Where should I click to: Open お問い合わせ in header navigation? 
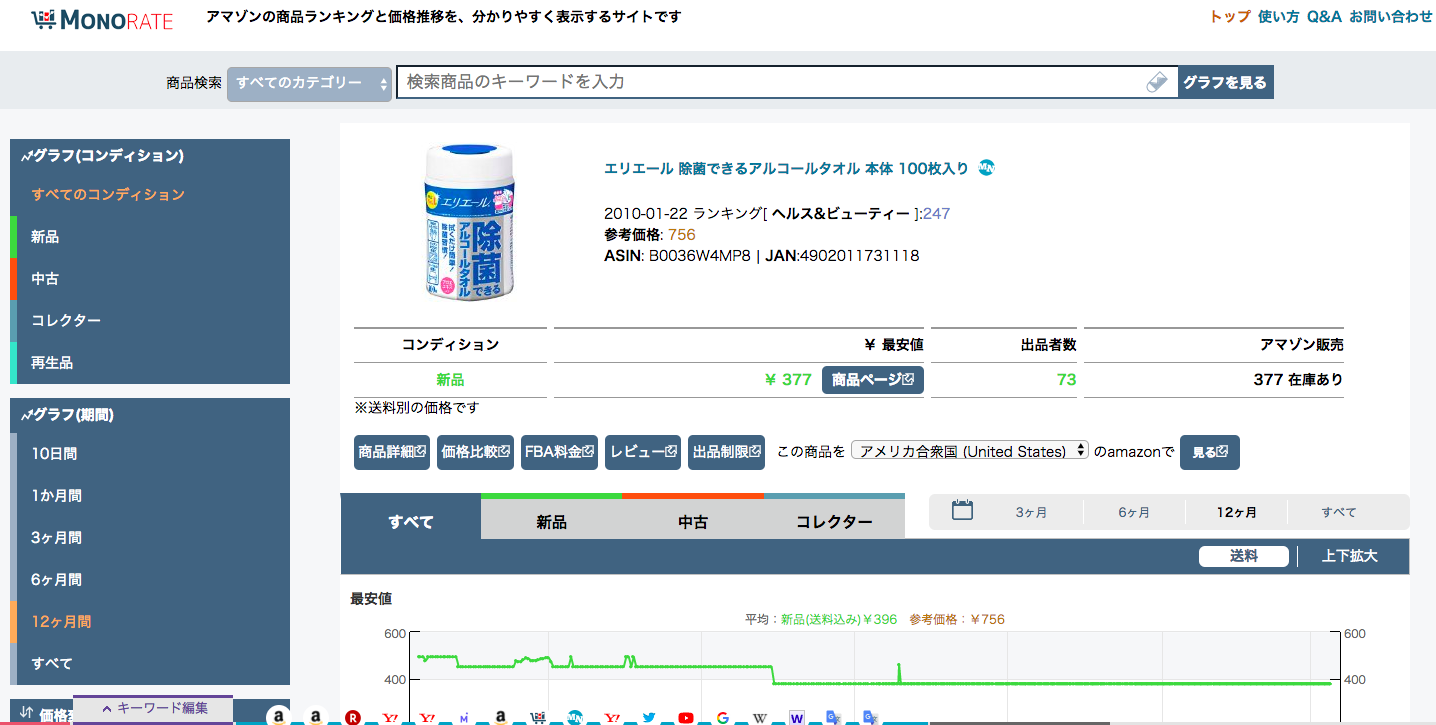[x=1391, y=16]
